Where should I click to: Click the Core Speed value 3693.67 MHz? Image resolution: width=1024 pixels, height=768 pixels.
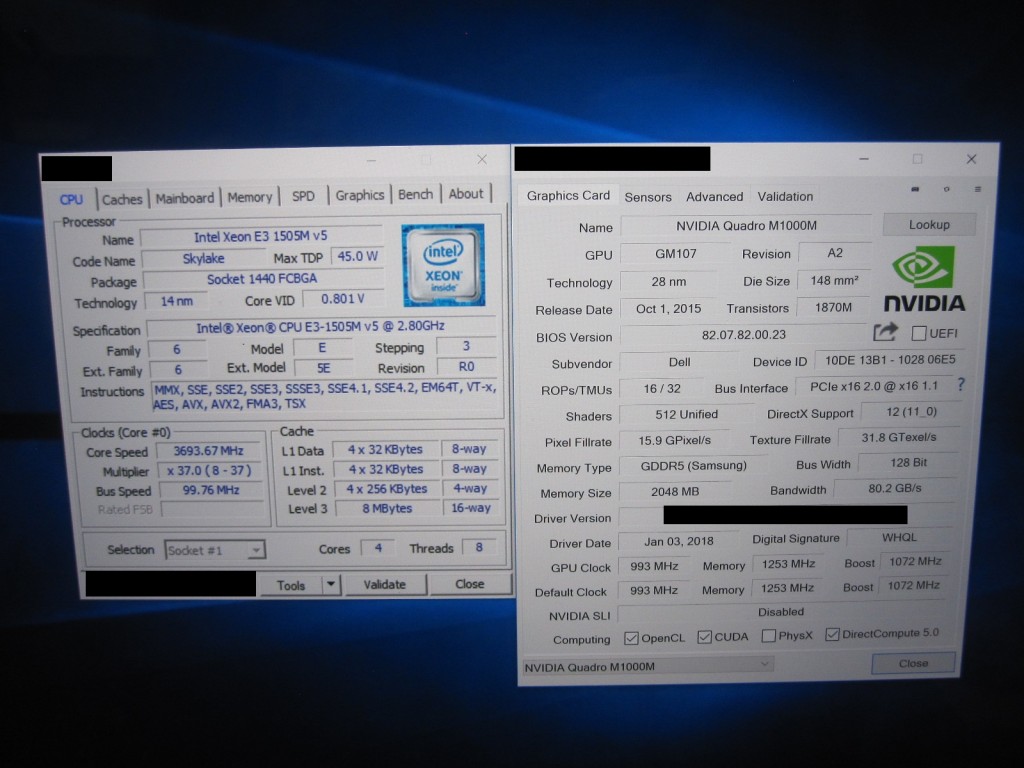pos(208,451)
